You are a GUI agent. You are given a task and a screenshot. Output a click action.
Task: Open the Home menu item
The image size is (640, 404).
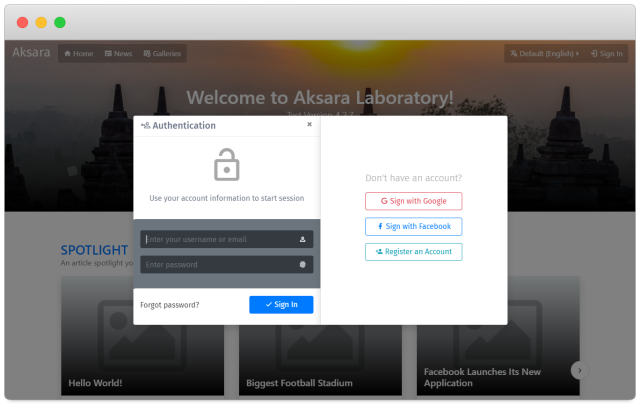click(x=78, y=53)
